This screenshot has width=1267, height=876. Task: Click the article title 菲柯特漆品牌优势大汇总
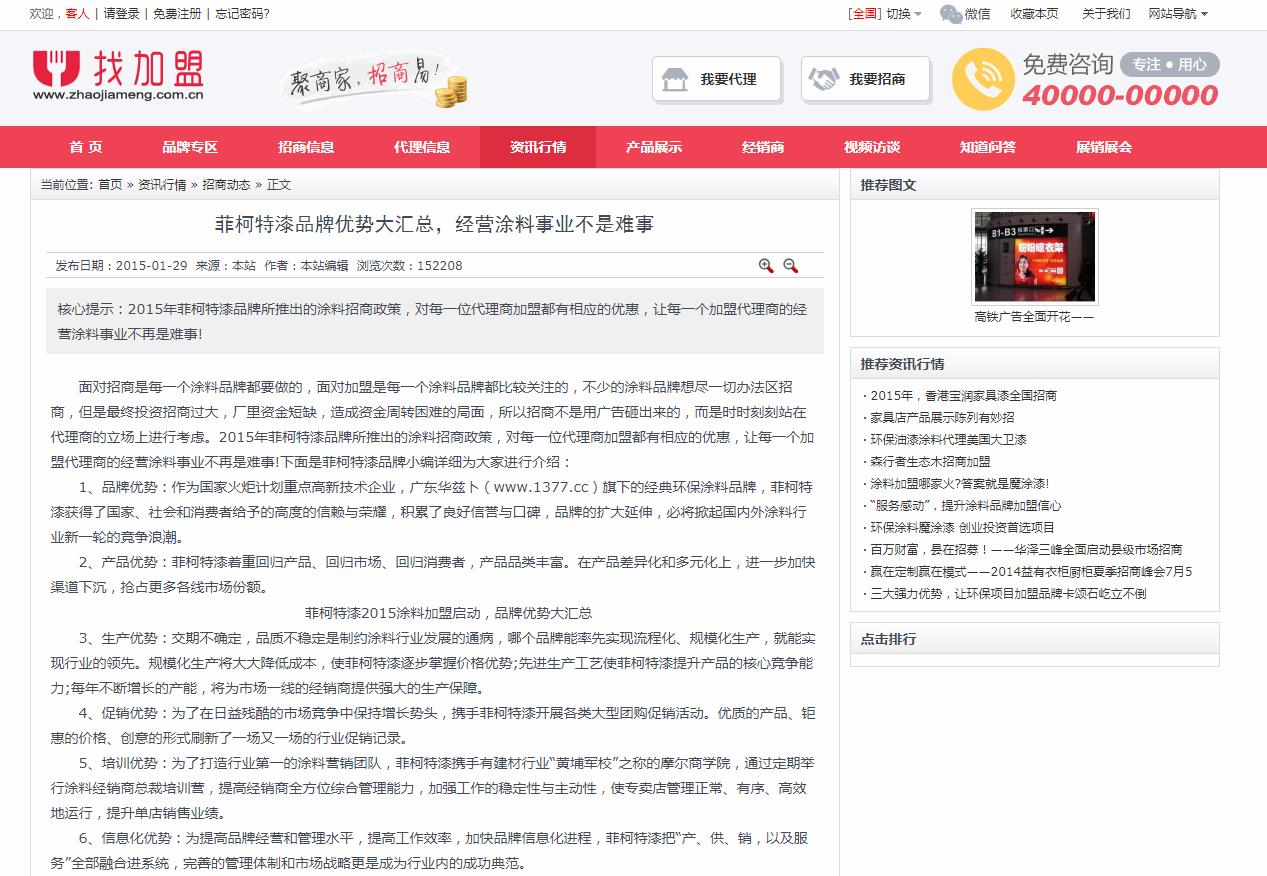pyautogui.click(x=435, y=224)
